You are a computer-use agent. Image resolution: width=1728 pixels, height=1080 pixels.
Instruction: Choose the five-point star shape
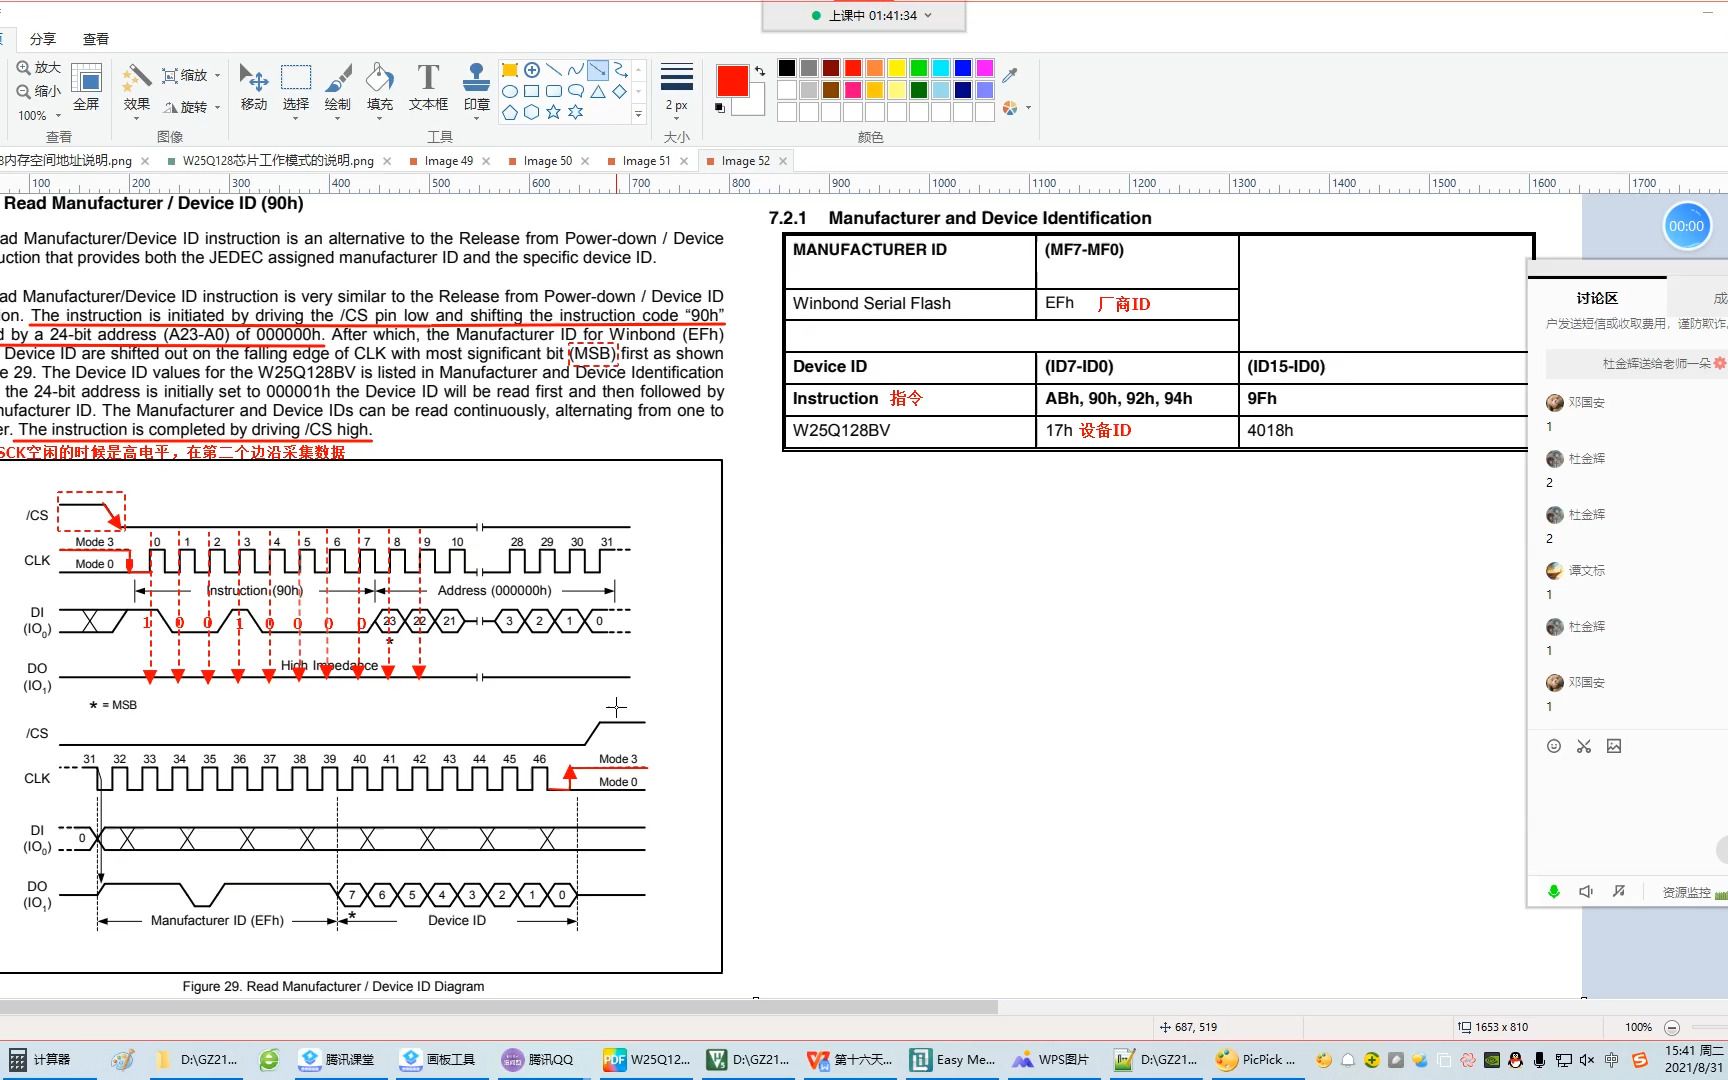pyautogui.click(x=554, y=112)
